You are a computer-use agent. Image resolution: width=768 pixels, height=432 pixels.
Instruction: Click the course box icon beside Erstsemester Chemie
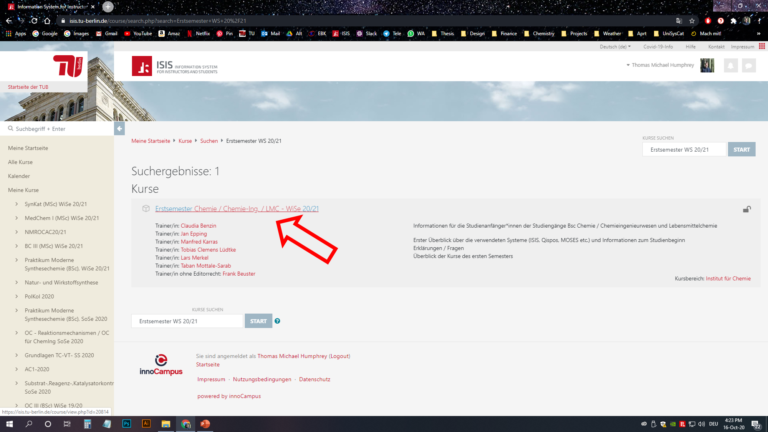click(x=145, y=209)
